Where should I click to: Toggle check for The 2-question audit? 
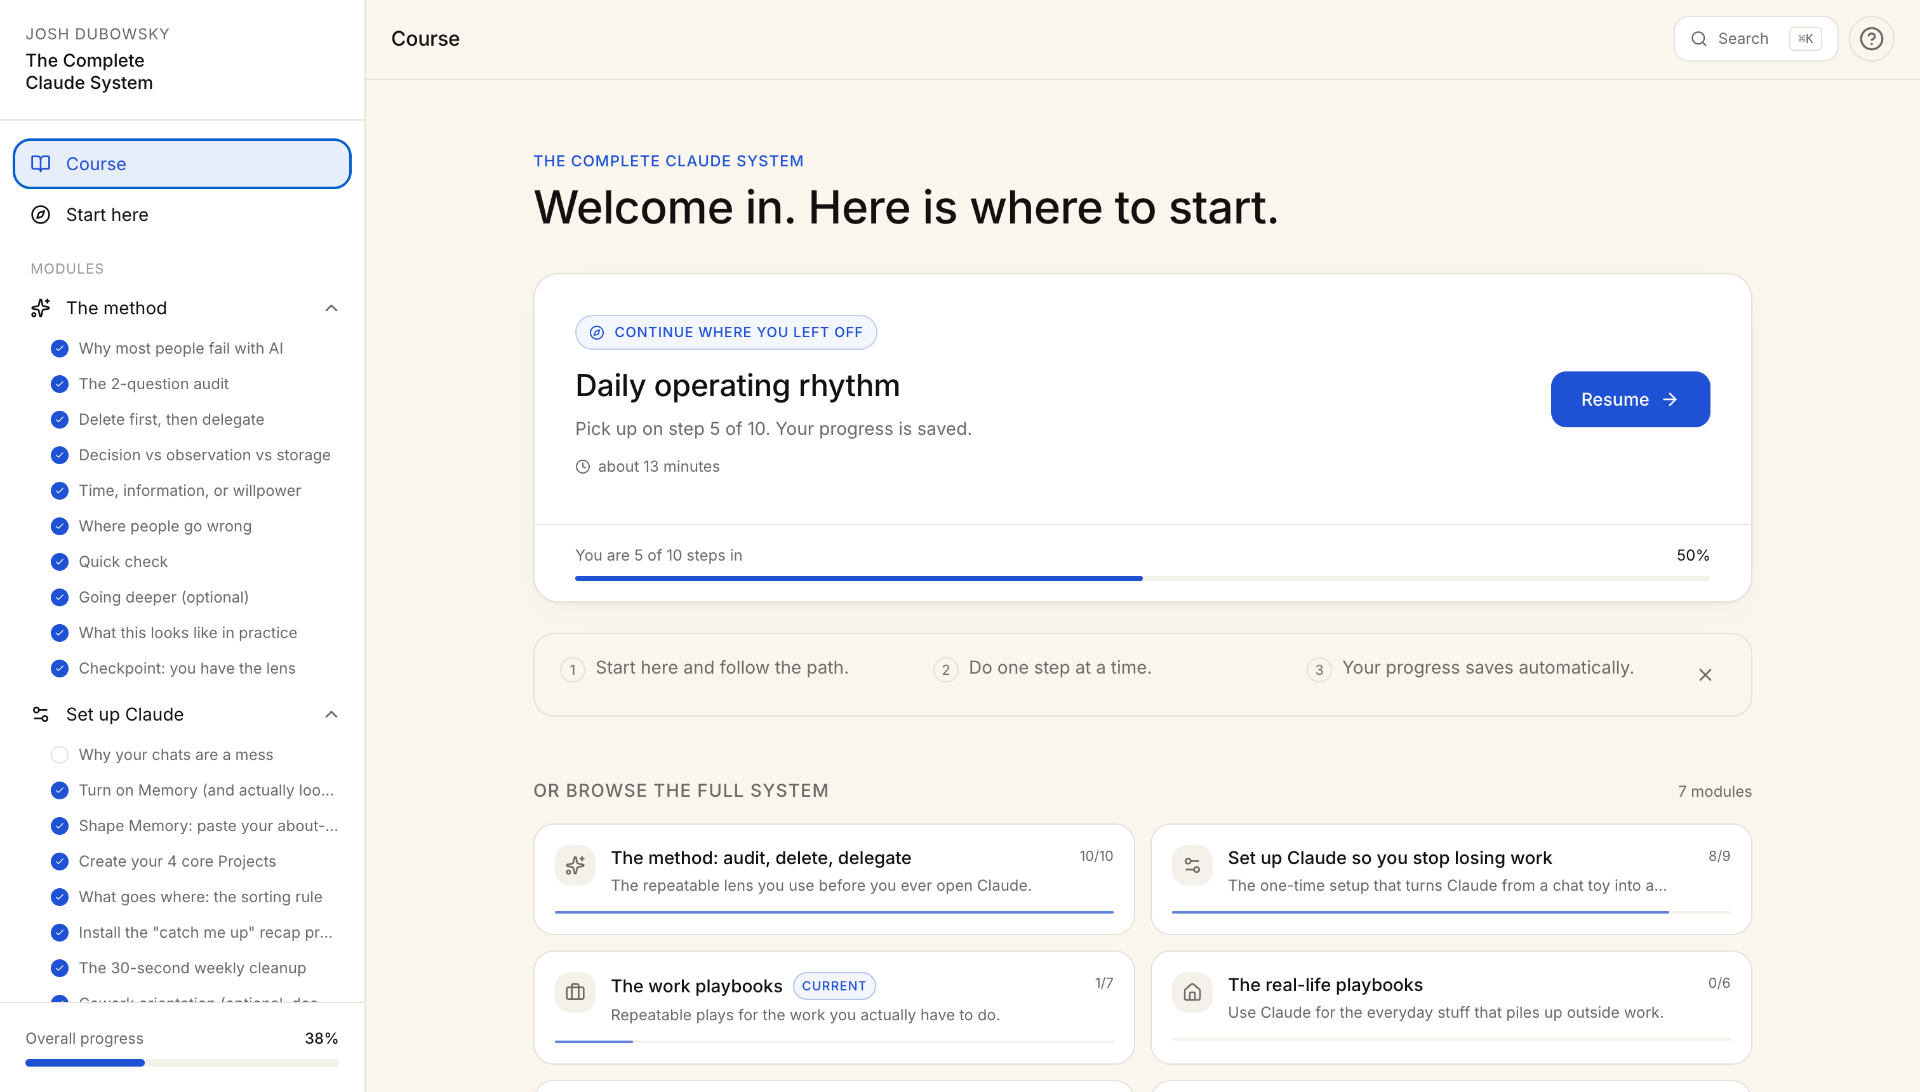60,384
